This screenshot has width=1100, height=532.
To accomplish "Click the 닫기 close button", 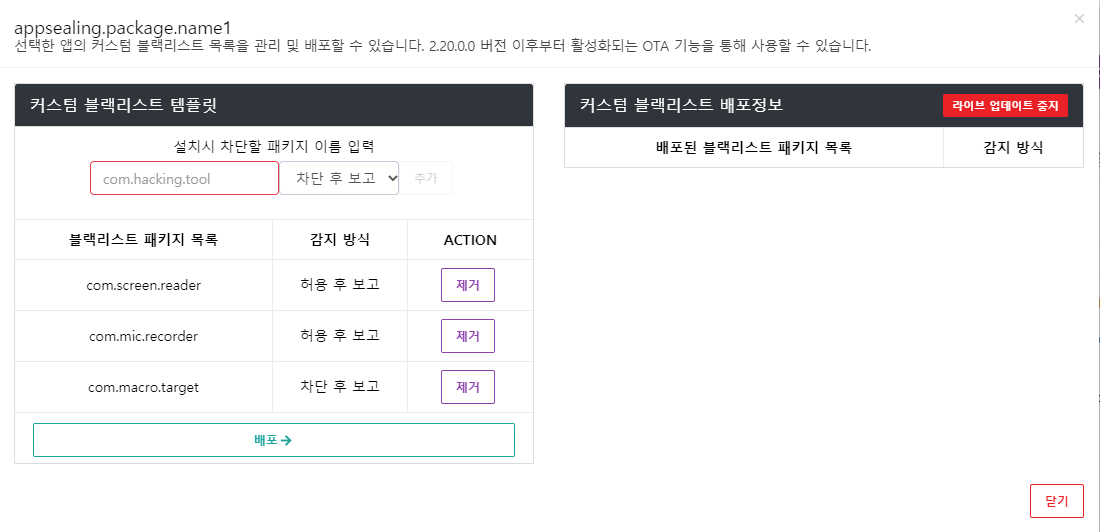I will (x=1057, y=501).
